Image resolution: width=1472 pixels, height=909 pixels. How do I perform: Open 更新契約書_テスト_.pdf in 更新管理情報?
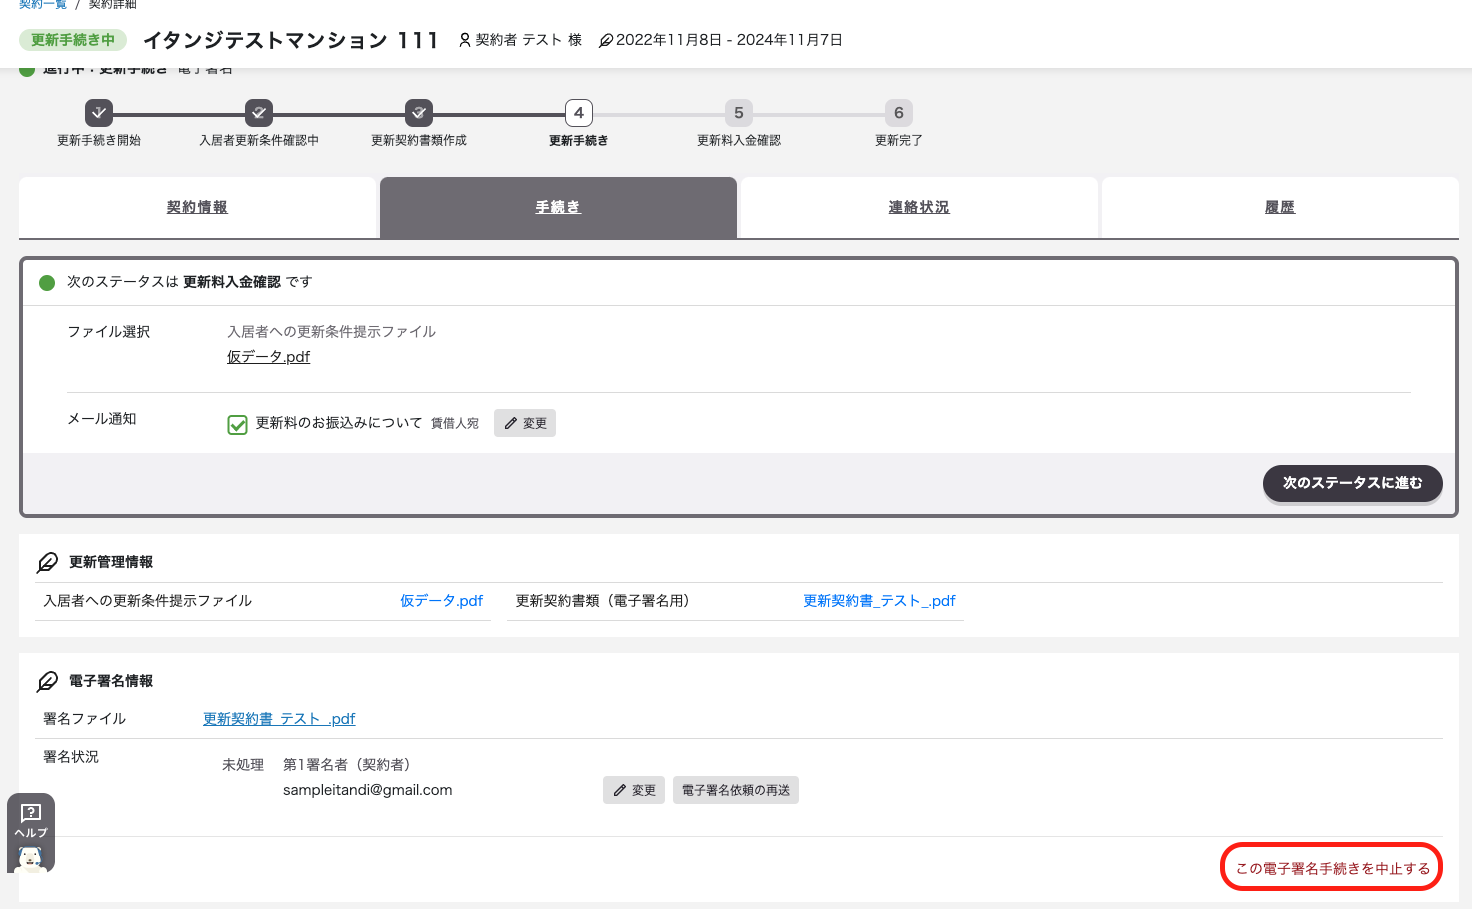click(x=879, y=601)
